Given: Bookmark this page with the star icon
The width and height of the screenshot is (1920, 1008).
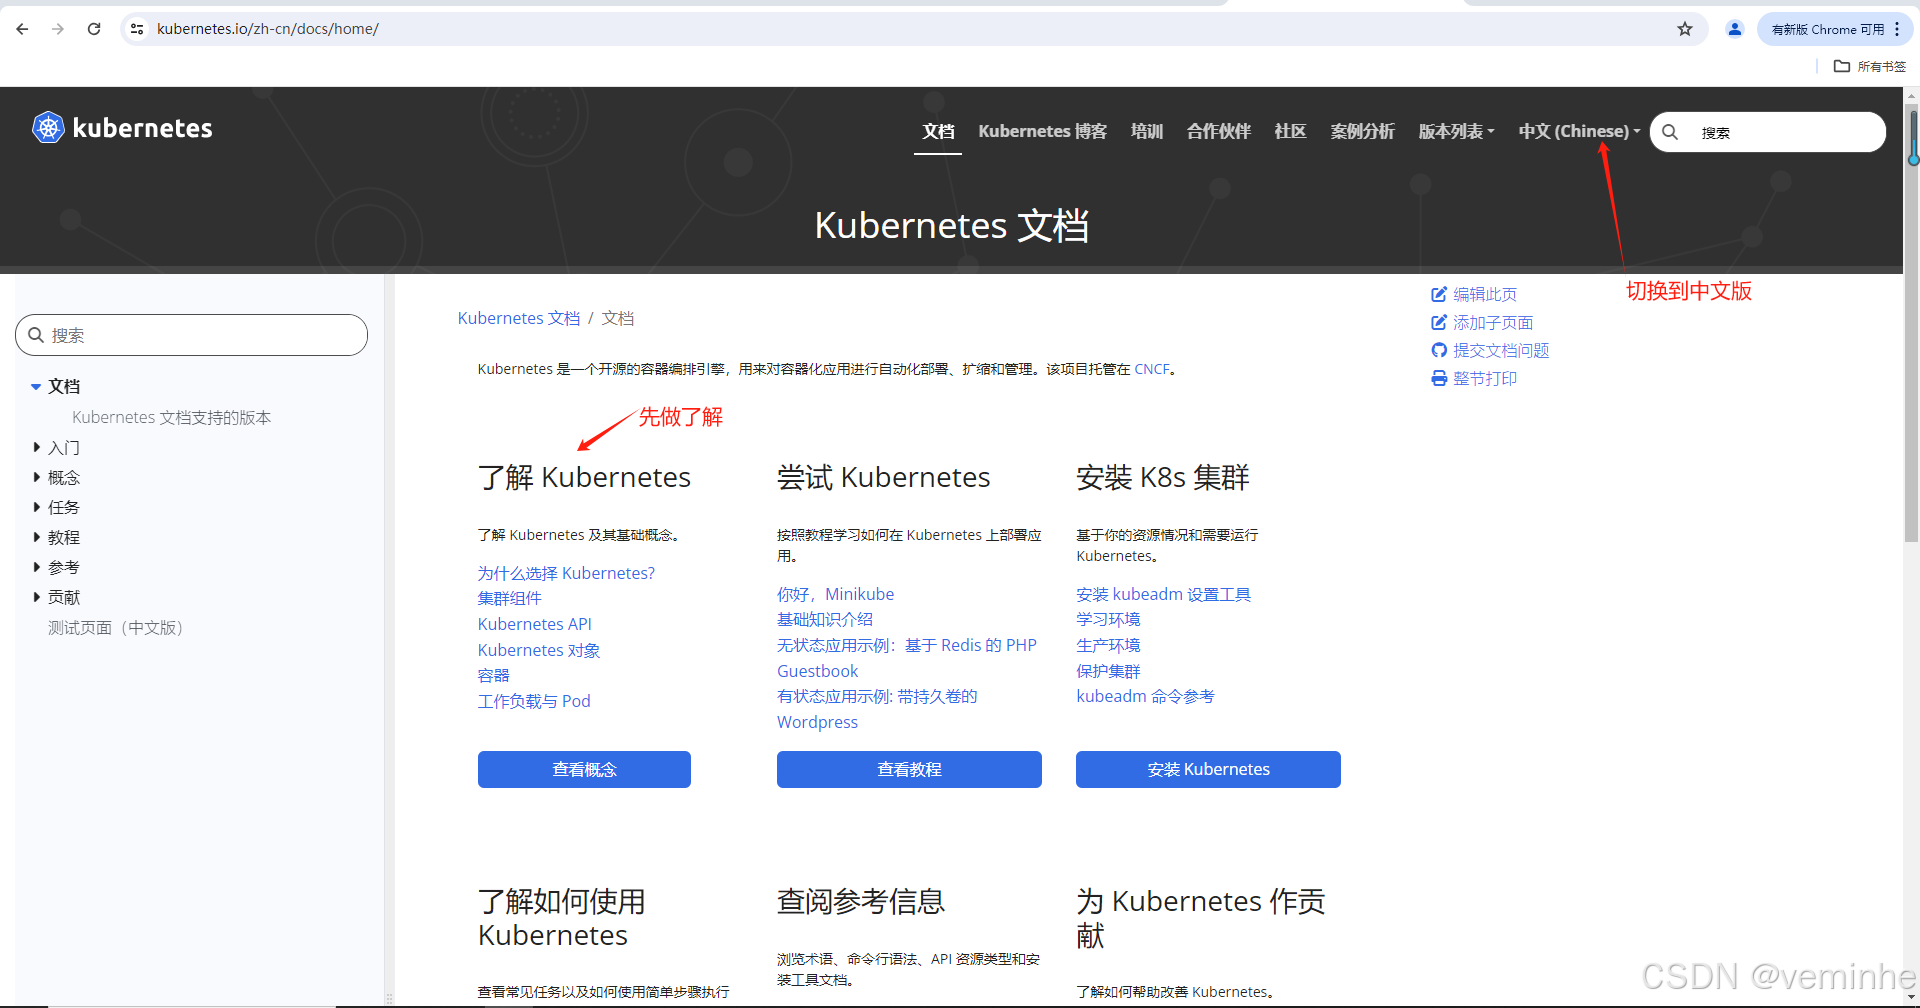Looking at the screenshot, I should pyautogui.click(x=1685, y=29).
